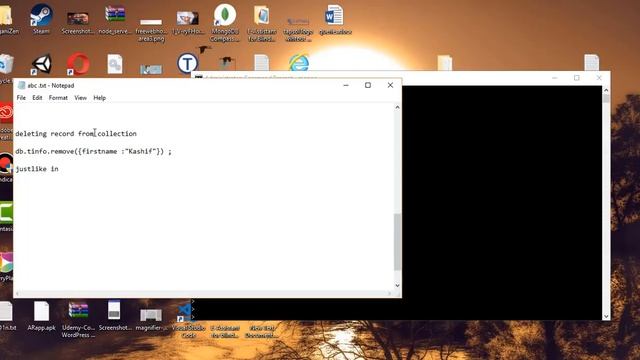The width and height of the screenshot is (640, 360).
Task: Maximize the command prompt window
Action: (576, 78)
